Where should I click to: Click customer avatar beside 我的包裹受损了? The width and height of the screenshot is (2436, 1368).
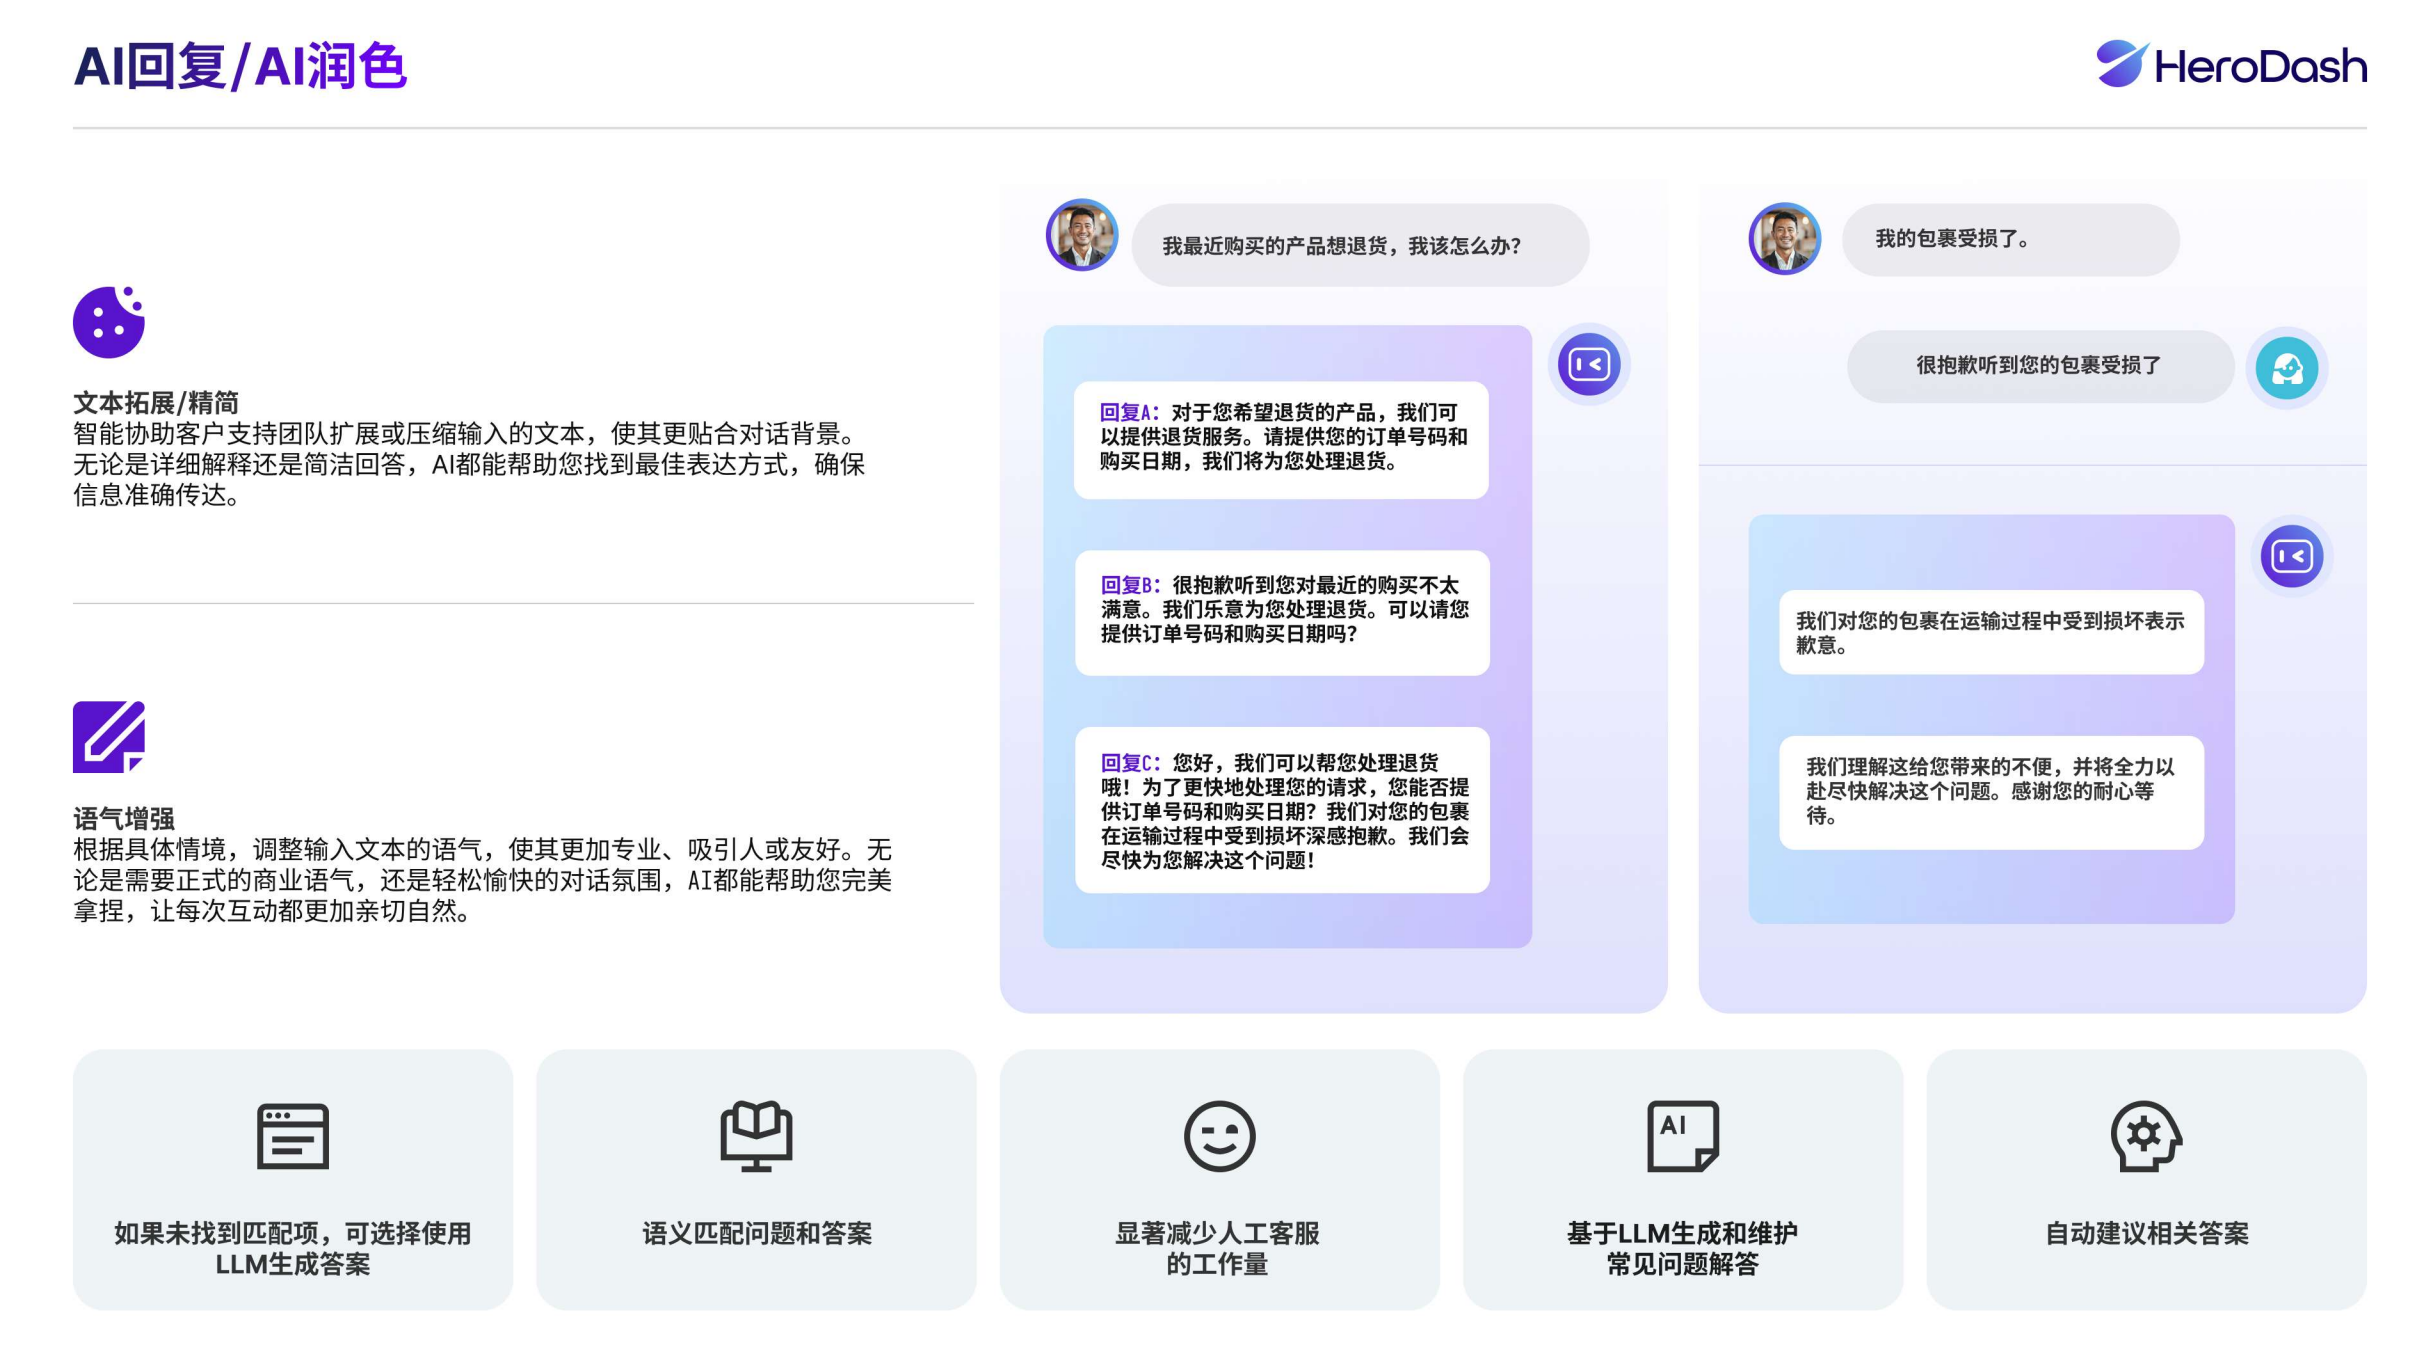tap(1785, 239)
